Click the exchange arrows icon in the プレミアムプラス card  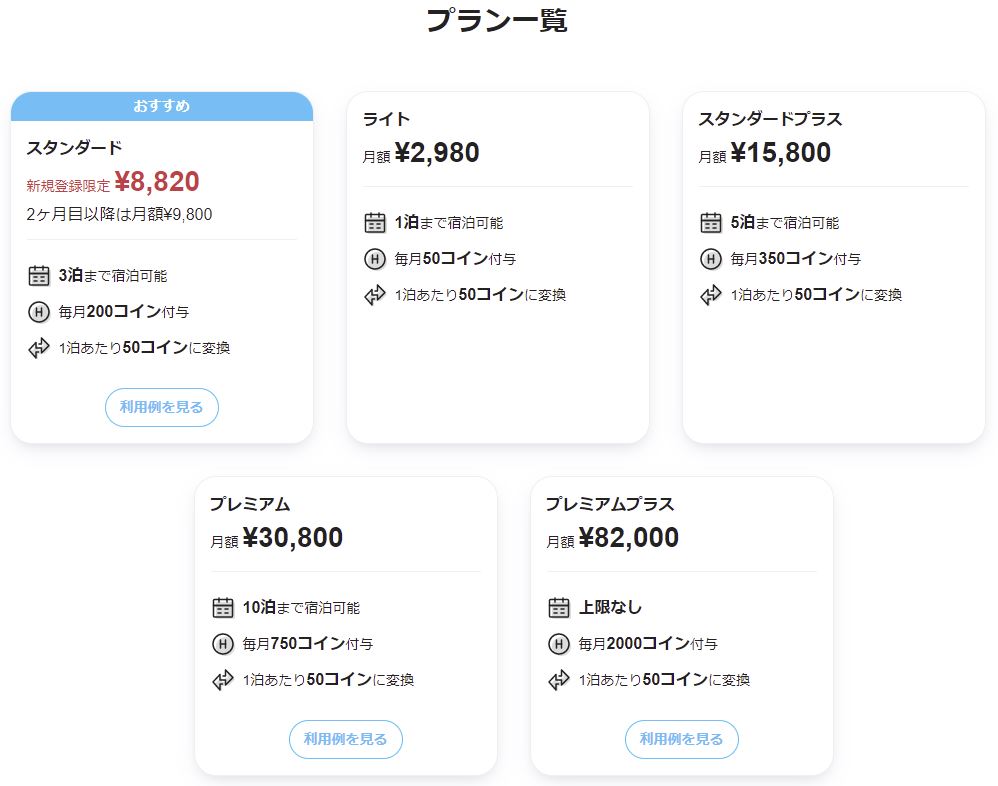[559, 680]
